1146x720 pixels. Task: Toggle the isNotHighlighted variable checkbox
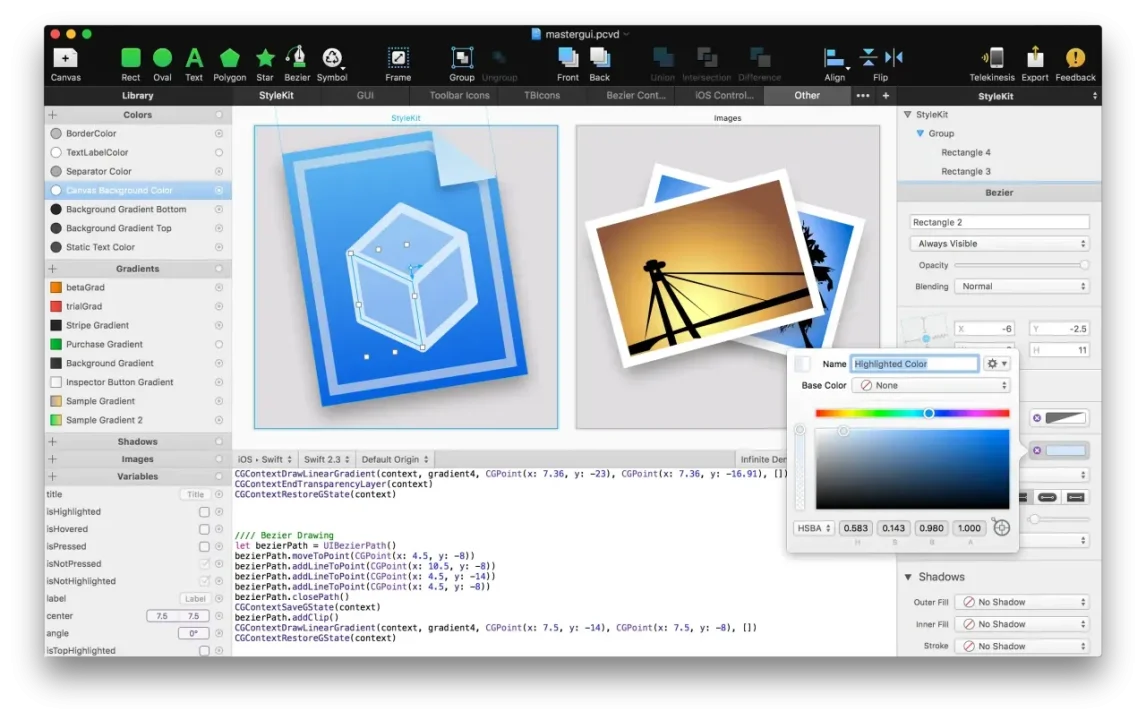coord(205,581)
